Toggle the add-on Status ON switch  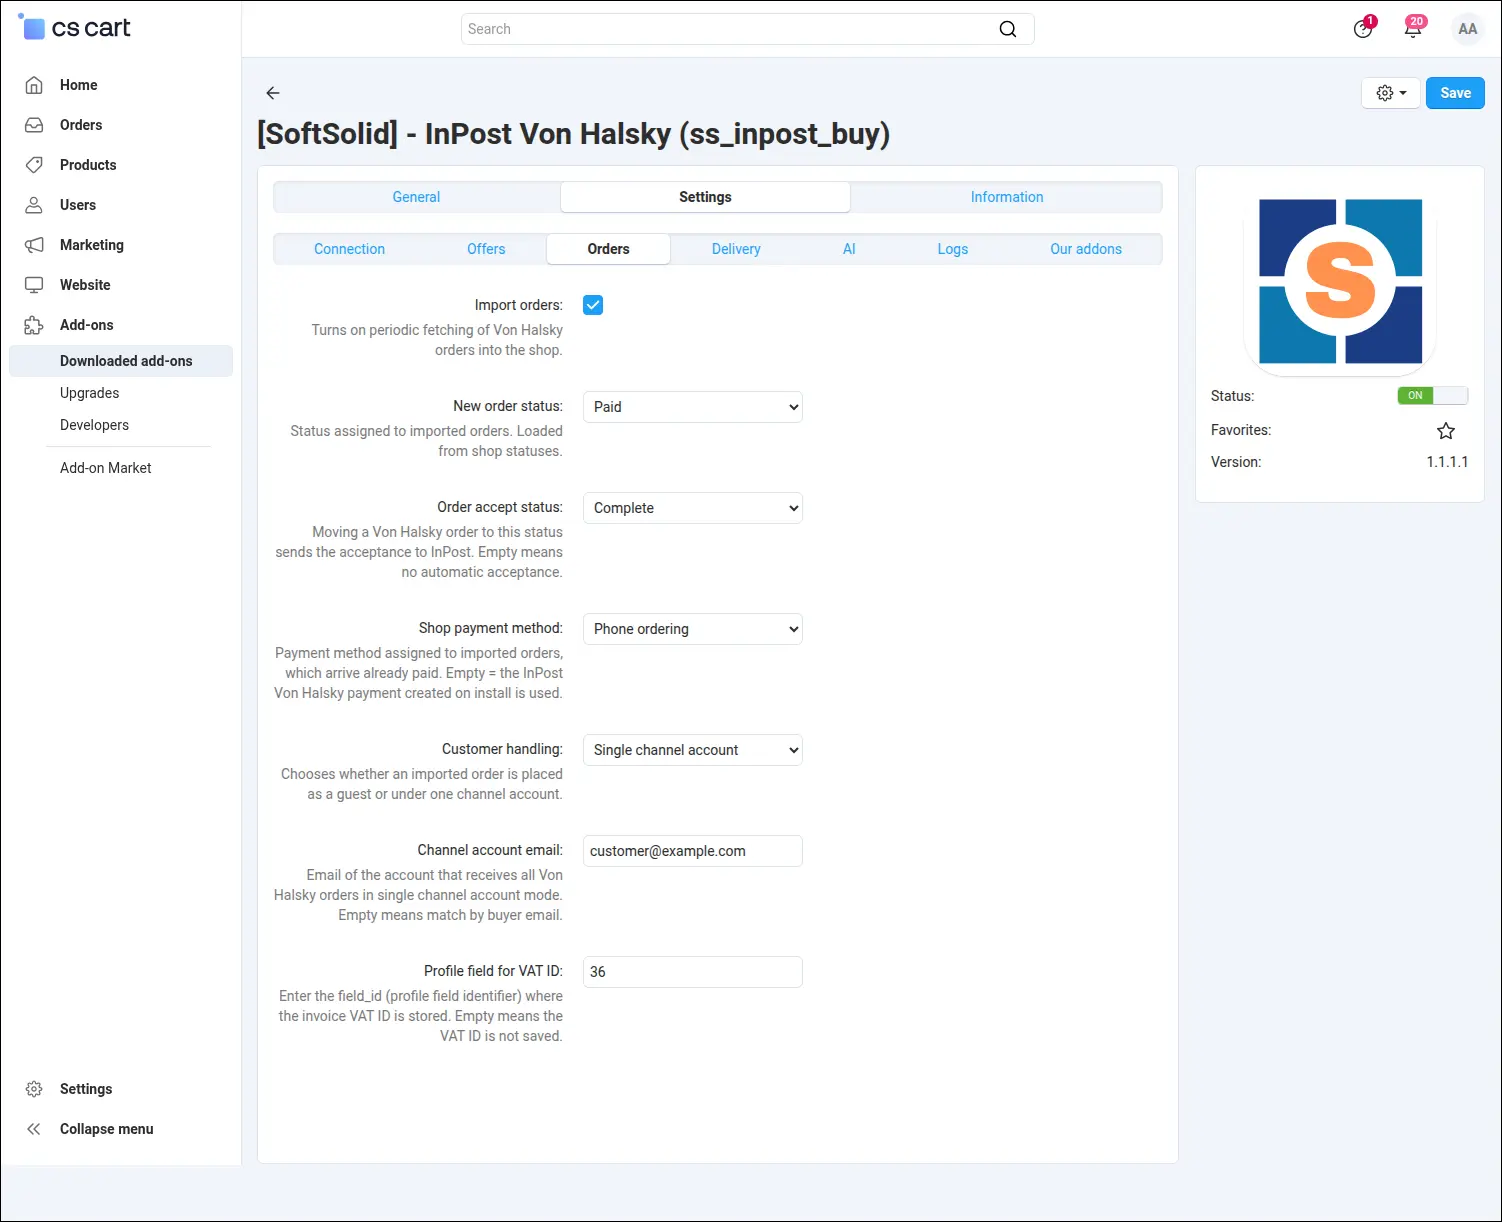(1432, 395)
